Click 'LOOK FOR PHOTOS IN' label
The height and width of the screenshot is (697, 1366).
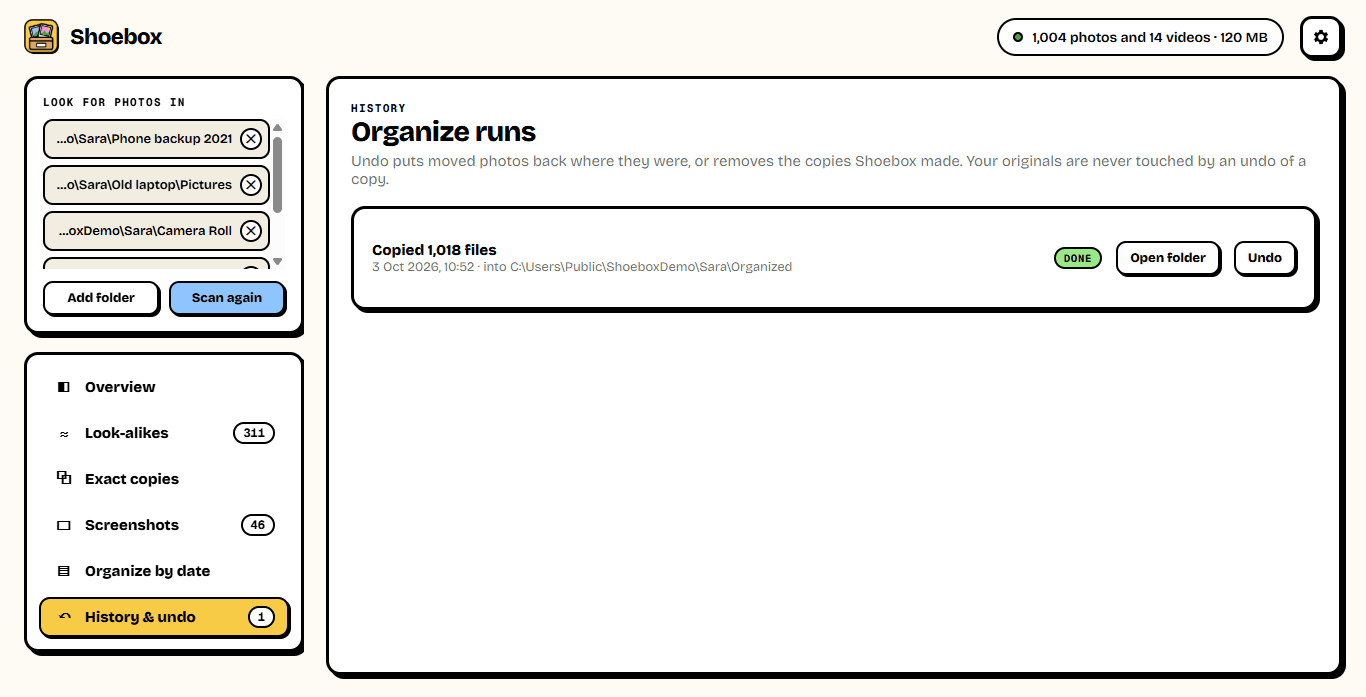(114, 102)
